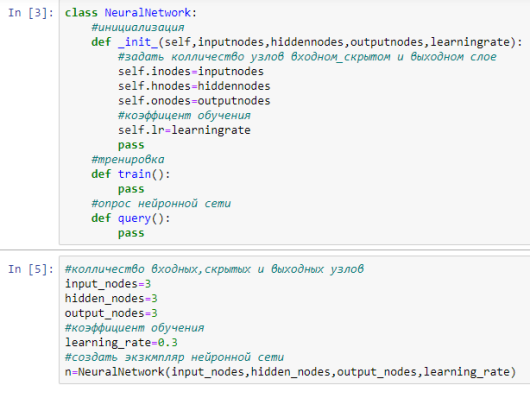530x398 pixels.
Task: Click the '#инициализация' comment
Action: 138,27
